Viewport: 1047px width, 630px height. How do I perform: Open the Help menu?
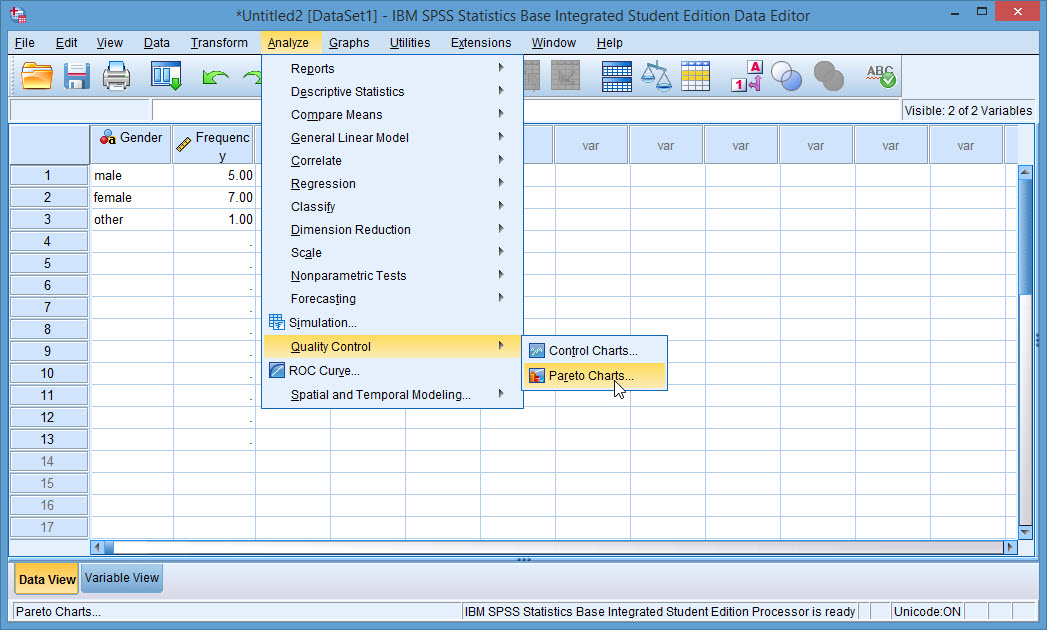point(609,43)
